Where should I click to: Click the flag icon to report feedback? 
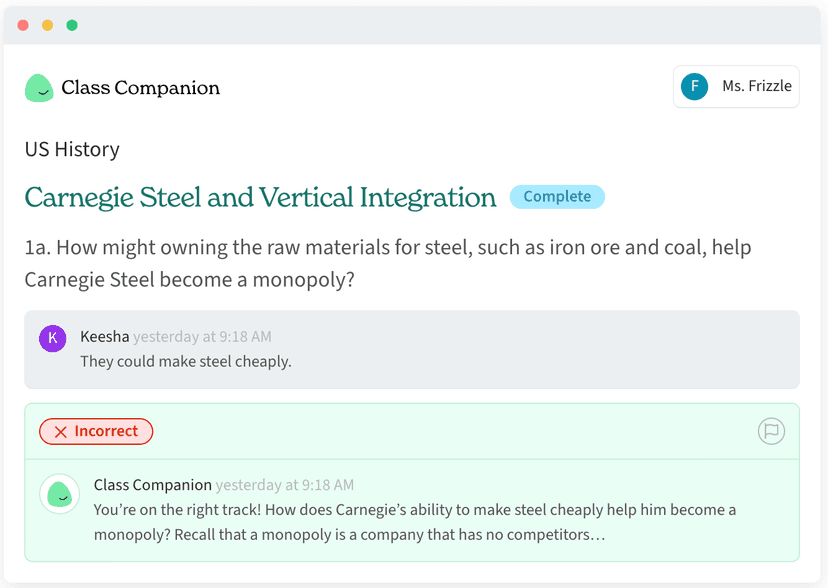[x=770, y=431]
